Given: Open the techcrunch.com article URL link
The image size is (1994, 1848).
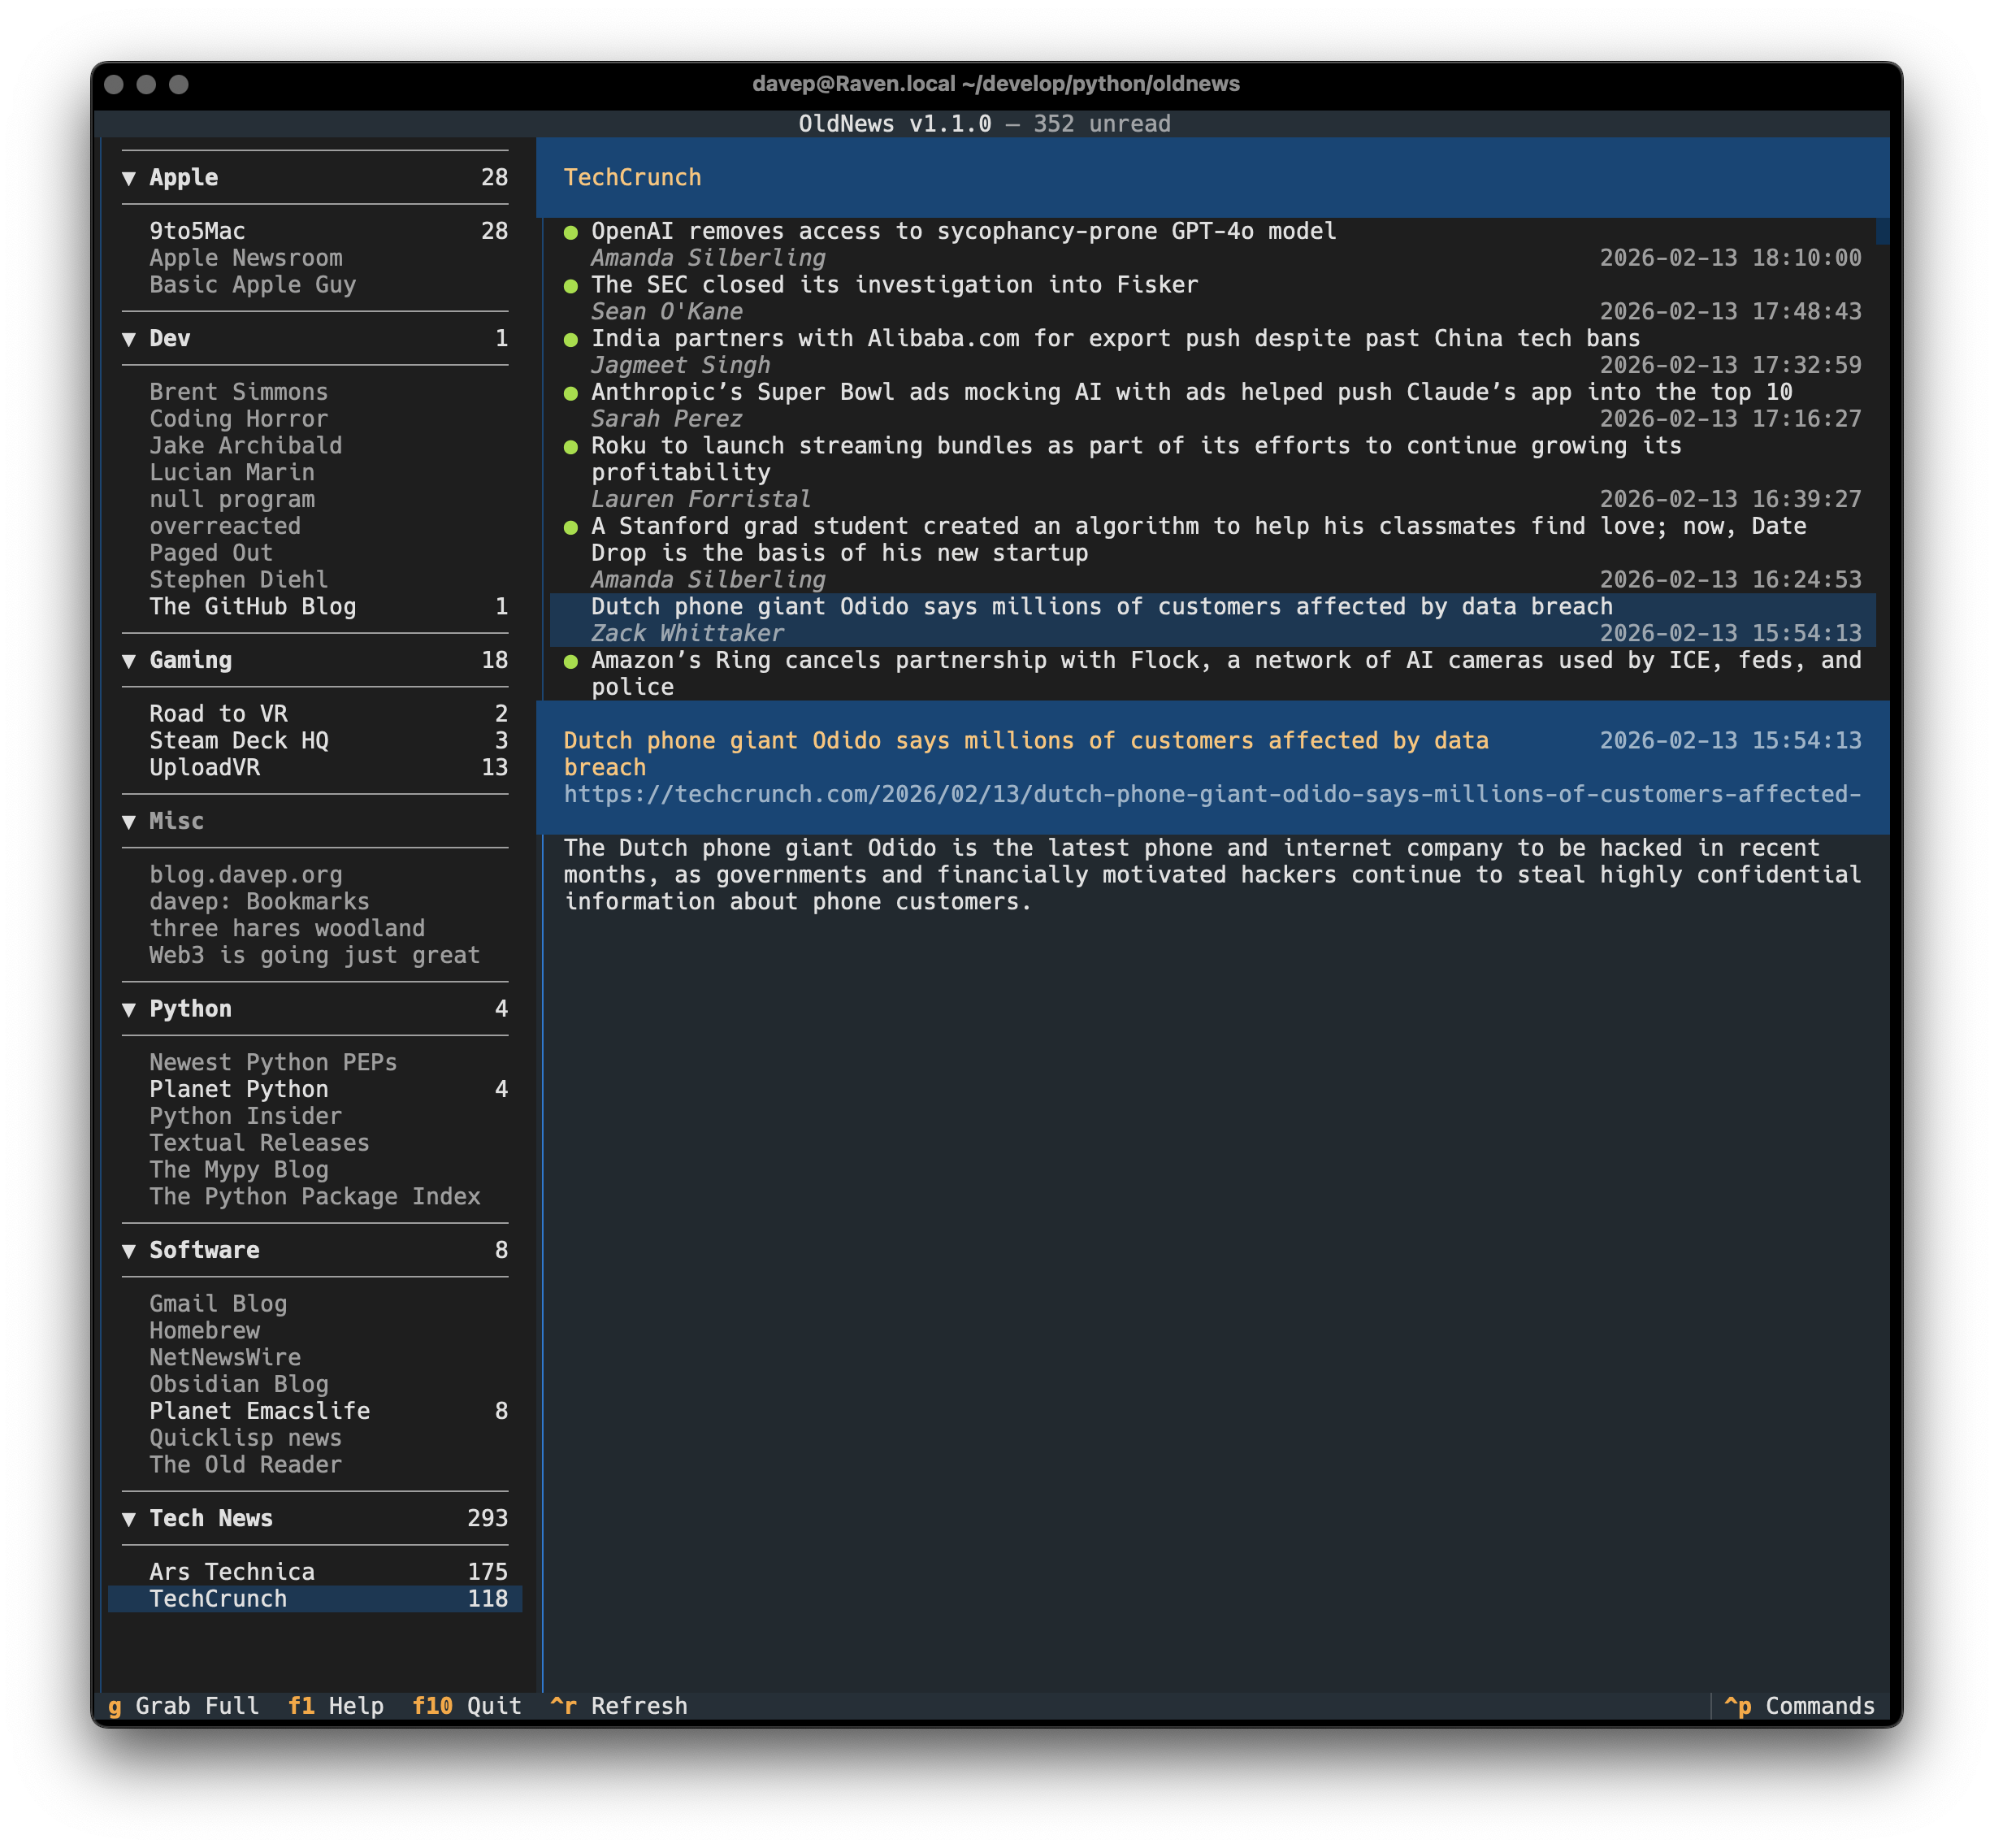Looking at the screenshot, I should (x=1211, y=795).
